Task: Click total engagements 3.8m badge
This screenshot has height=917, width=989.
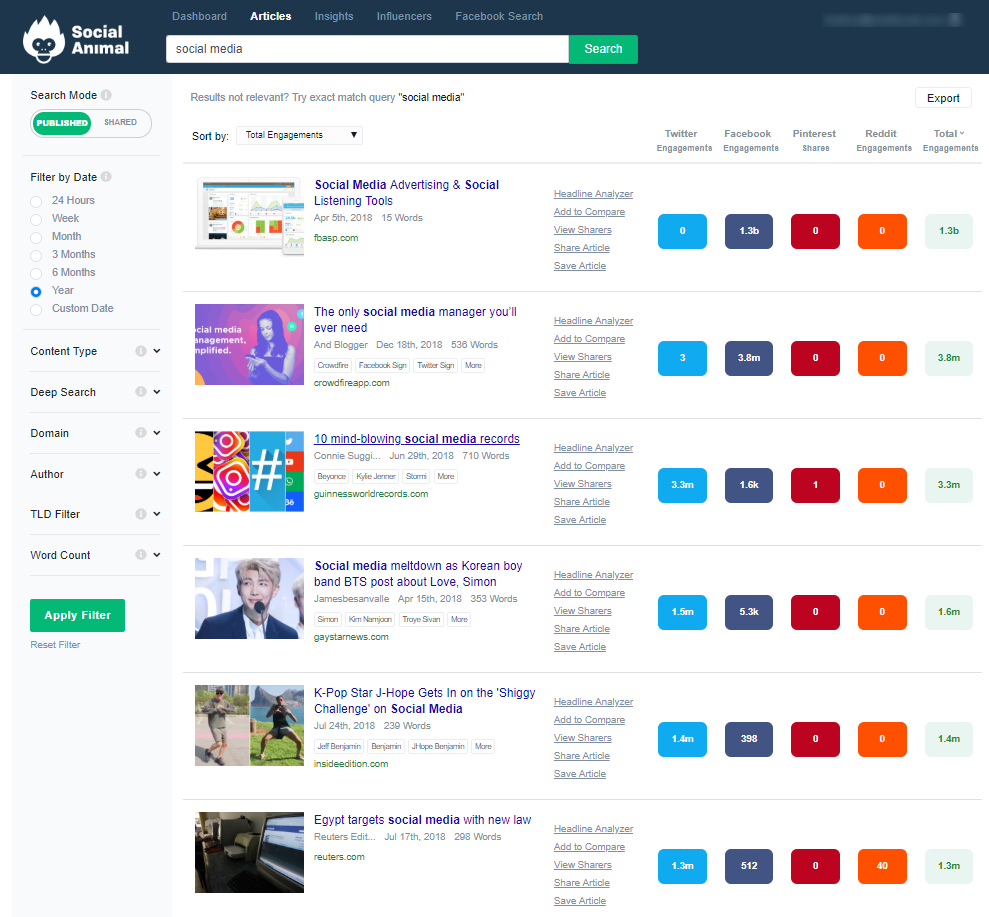Action: point(949,358)
